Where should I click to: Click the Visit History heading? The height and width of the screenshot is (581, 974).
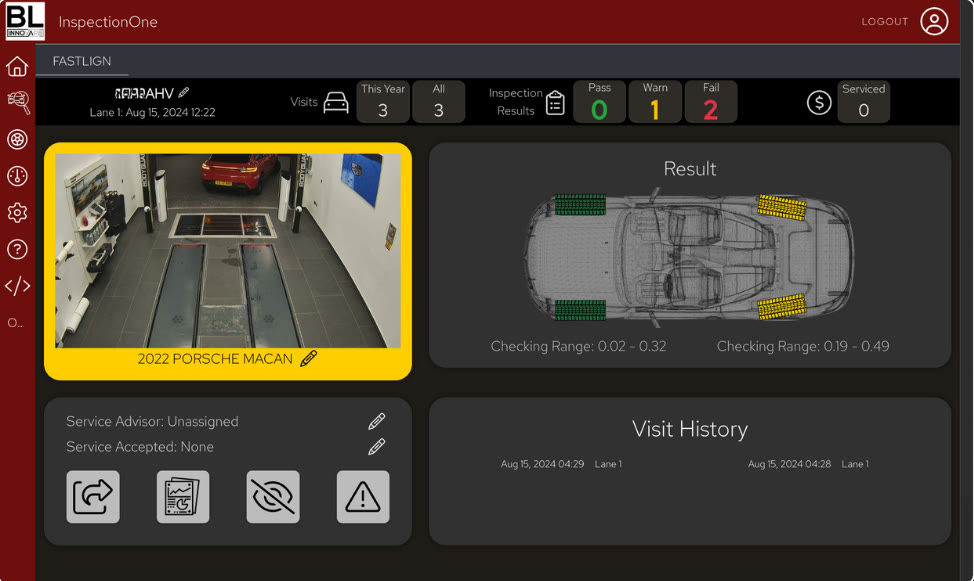pyautogui.click(x=690, y=429)
